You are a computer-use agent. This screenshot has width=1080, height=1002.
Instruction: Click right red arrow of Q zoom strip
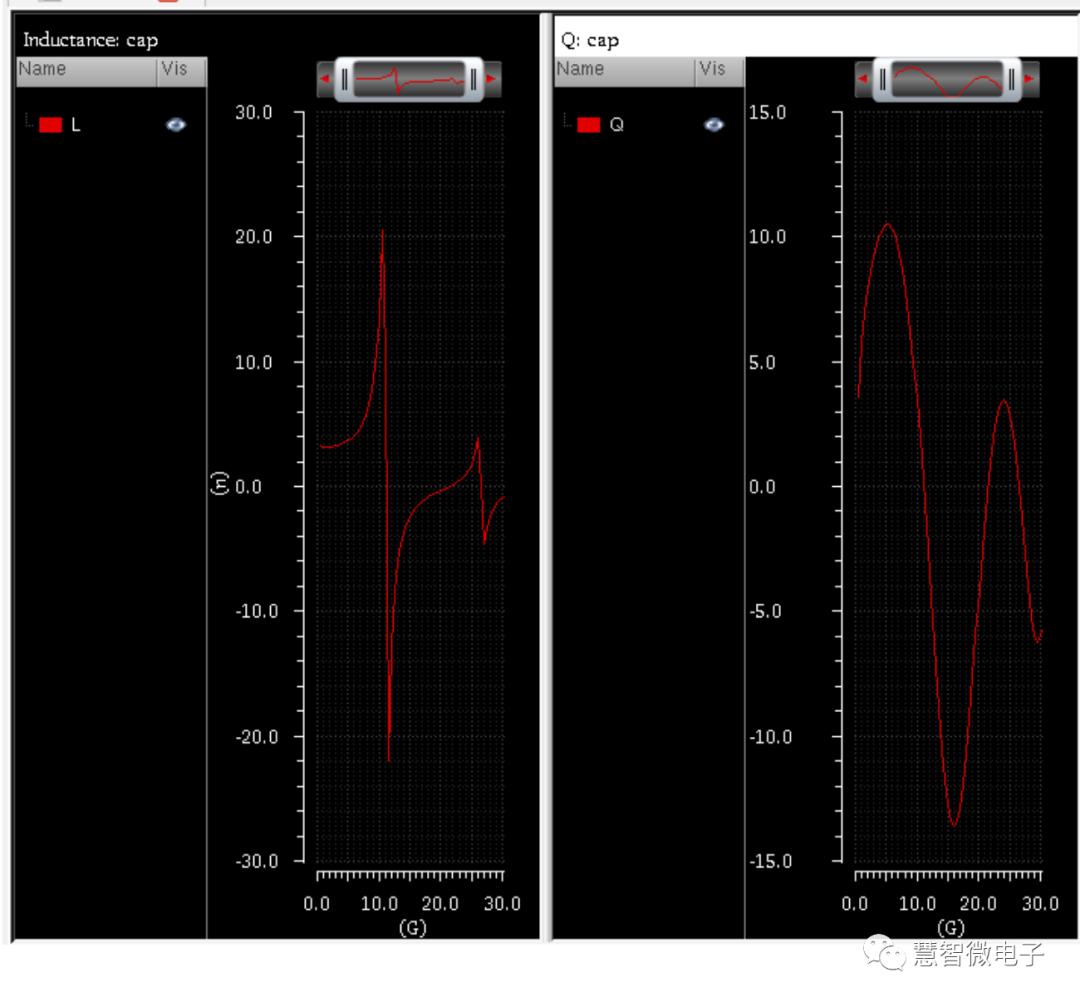coord(1030,79)
